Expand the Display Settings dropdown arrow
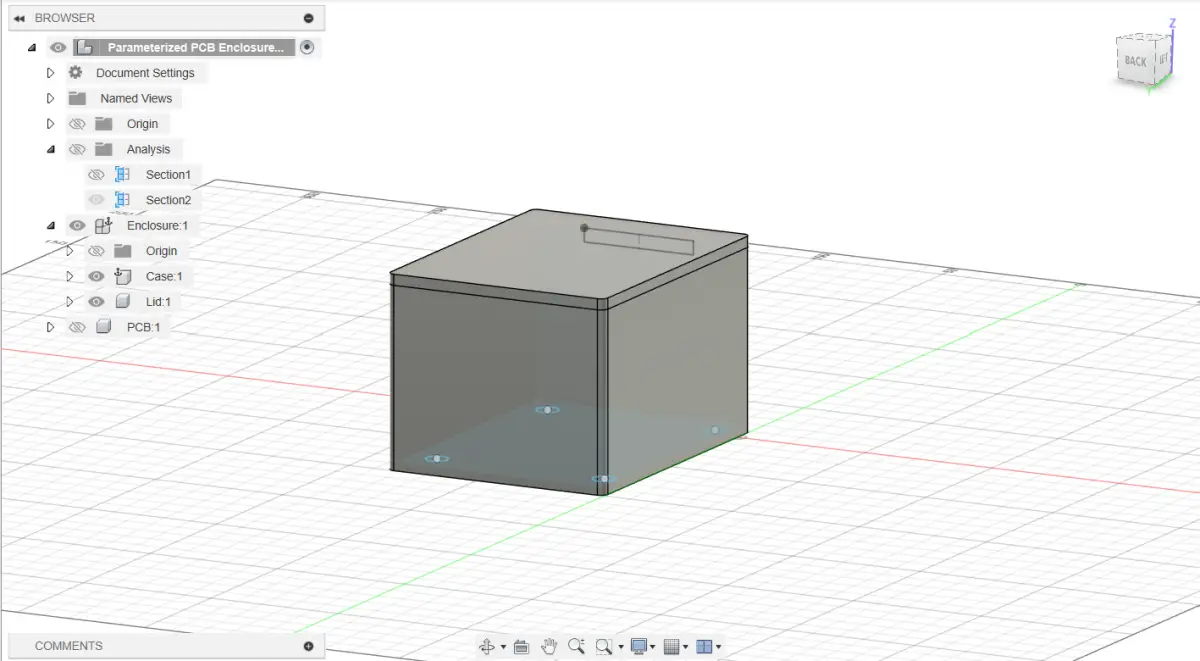The image size is (1200, 661). click(x=653, y=648)
